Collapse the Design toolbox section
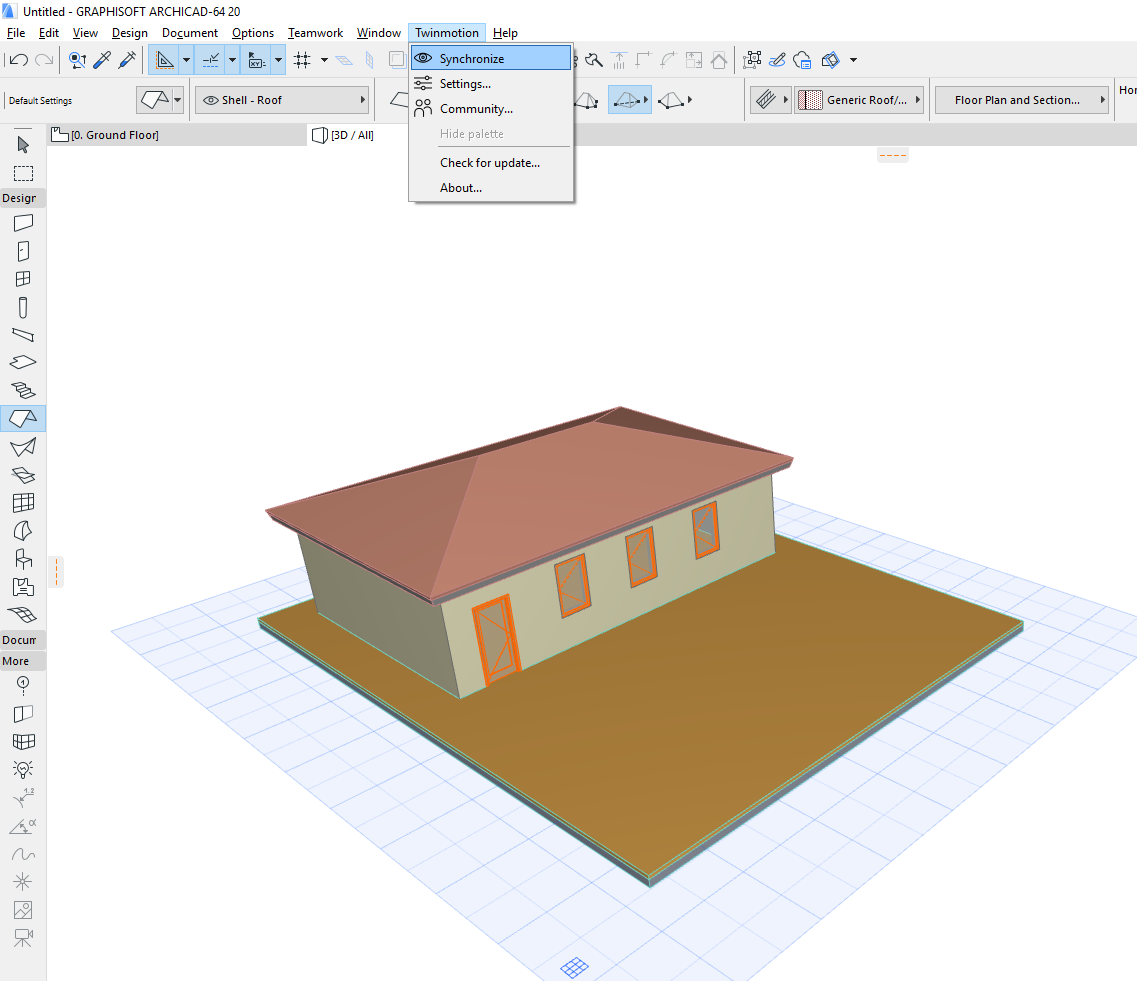 pyautogui.click(x=22, y=198)
